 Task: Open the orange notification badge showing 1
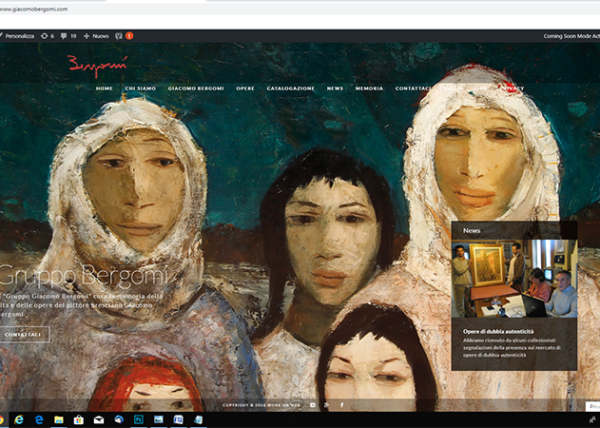129,36
